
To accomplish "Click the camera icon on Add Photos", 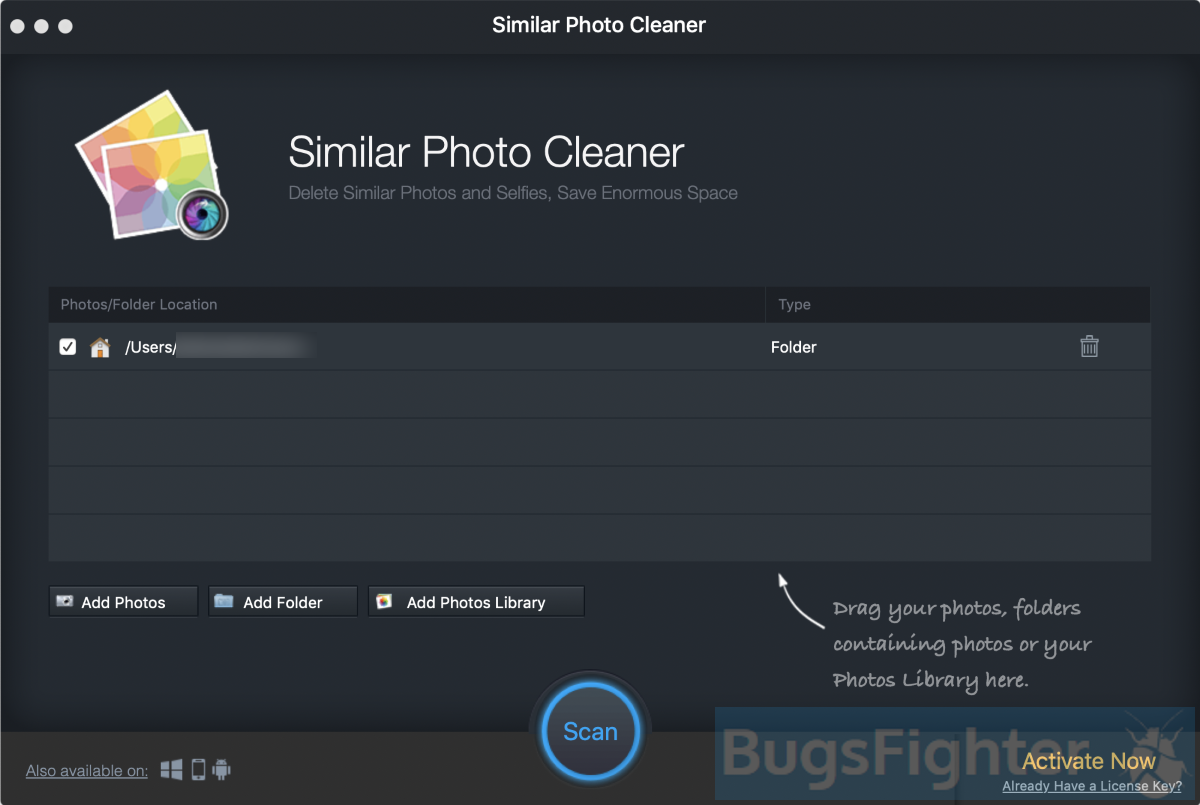I will [65, 602].
